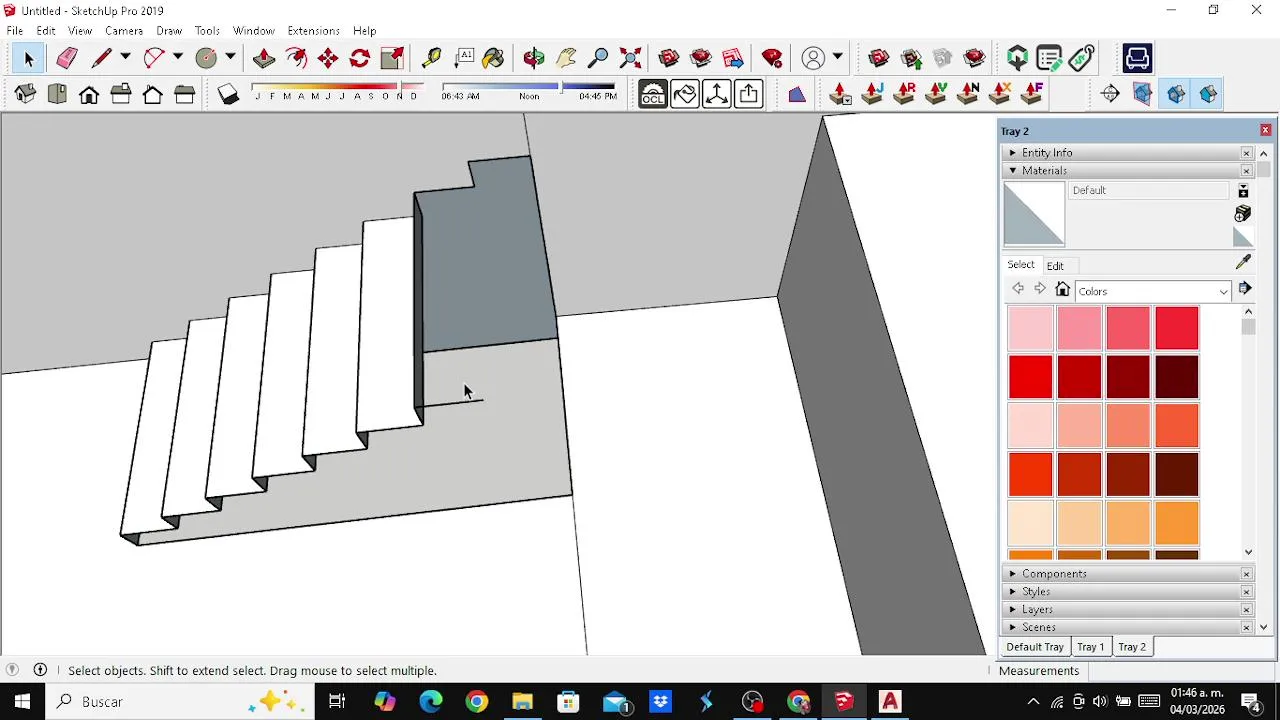The height and width of the screenshot is (720, 1280).
Task: Open File Explorer from taskbar
Action: 523,702
